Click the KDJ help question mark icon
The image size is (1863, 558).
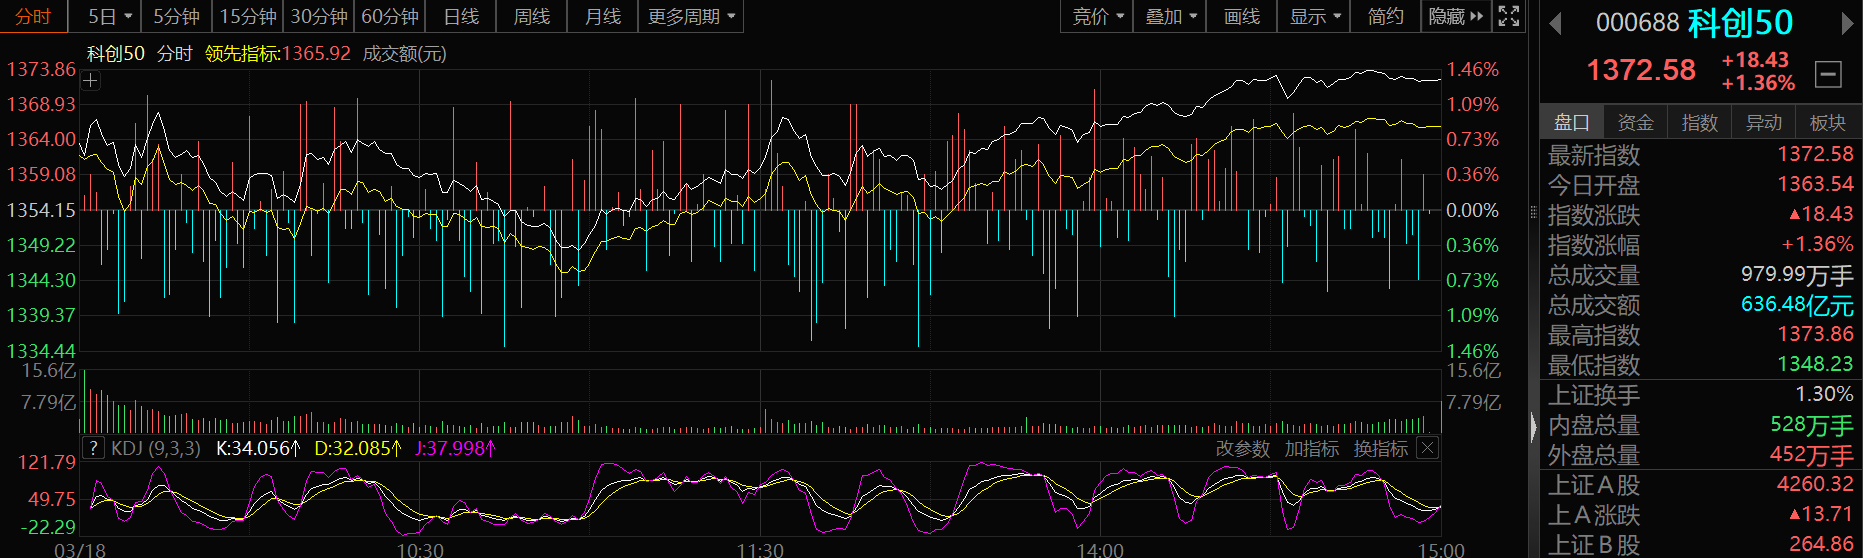click(x=93, y=448)
